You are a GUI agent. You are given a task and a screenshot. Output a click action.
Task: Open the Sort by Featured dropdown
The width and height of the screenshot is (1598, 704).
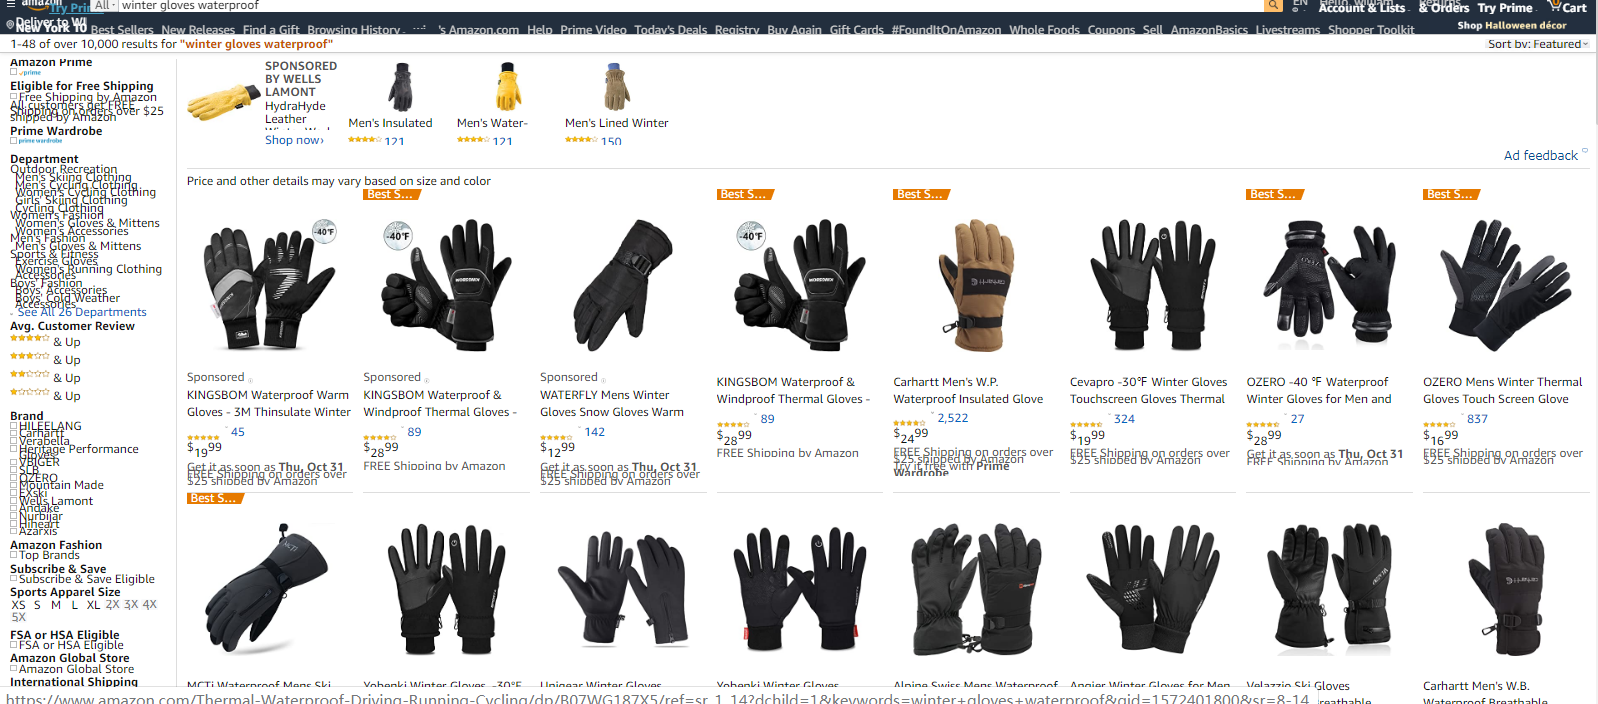pyautogui.click(x=1538, y=44)
